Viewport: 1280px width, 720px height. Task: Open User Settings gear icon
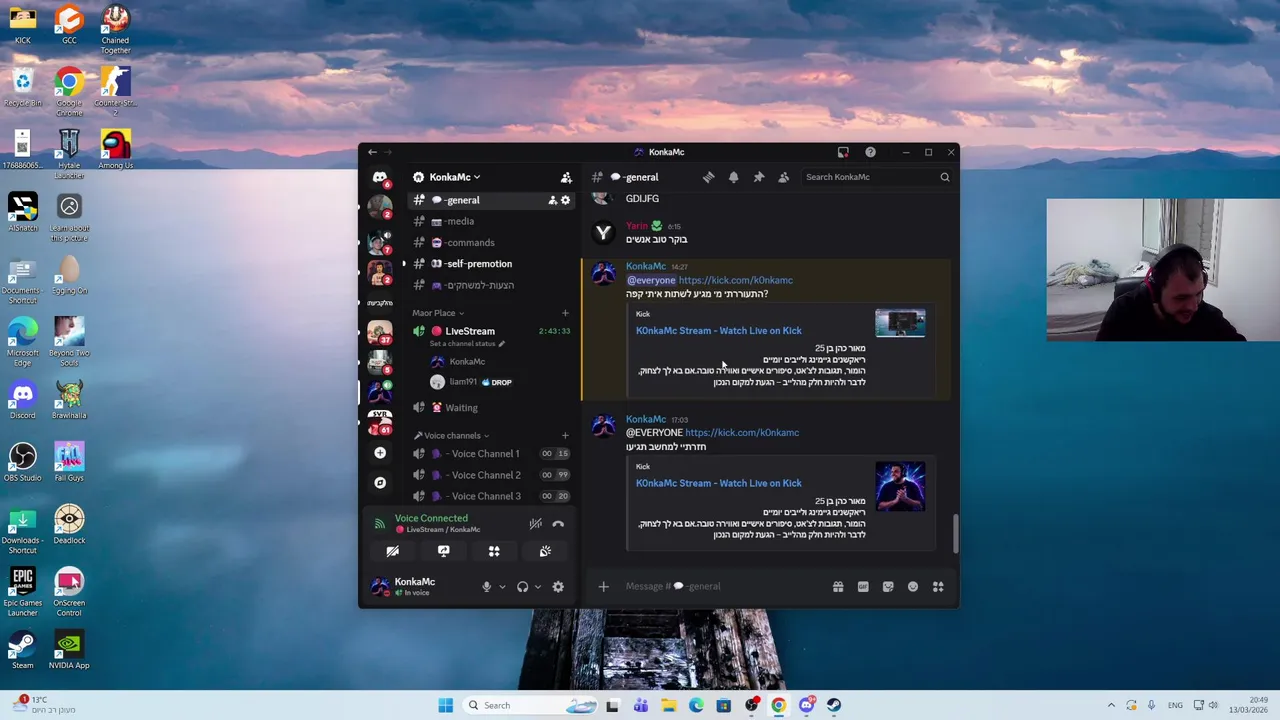[x=558, y=587]
